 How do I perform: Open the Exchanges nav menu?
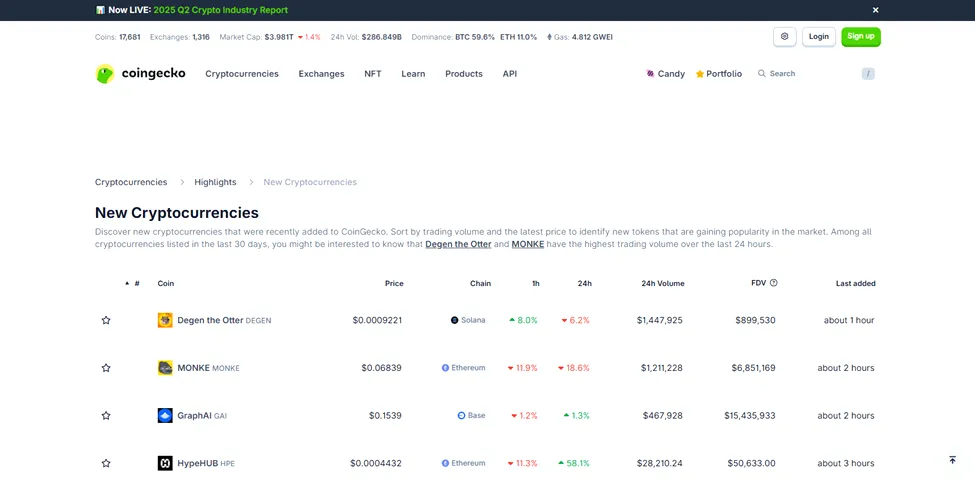point(321,73)
